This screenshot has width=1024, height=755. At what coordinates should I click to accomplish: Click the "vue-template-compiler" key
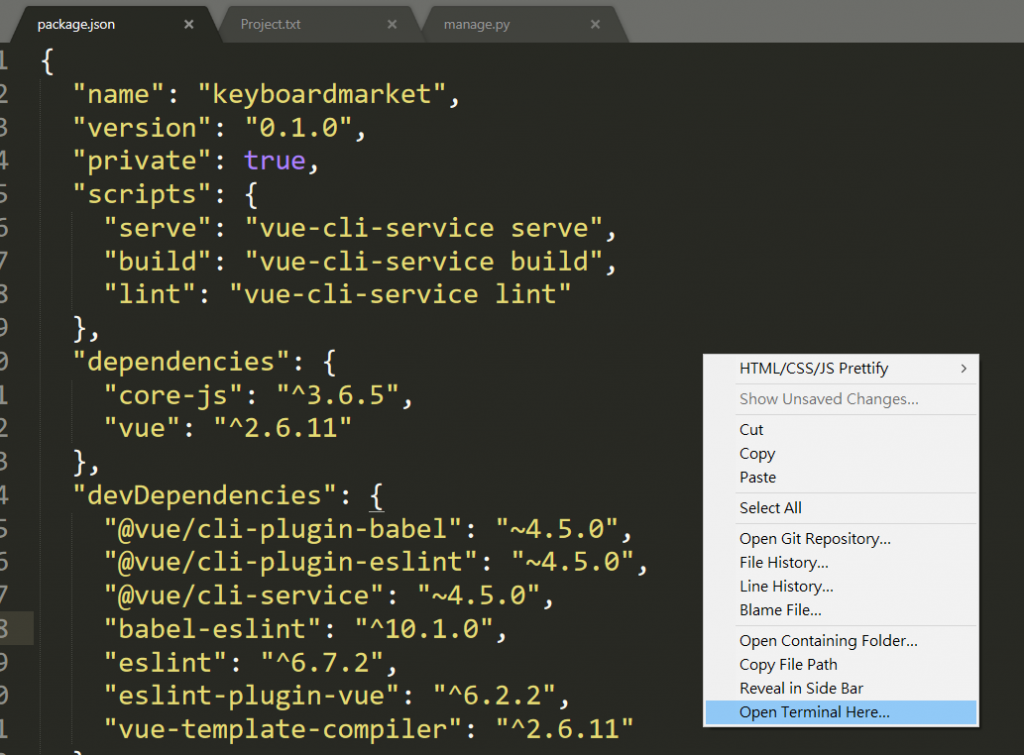283,729
